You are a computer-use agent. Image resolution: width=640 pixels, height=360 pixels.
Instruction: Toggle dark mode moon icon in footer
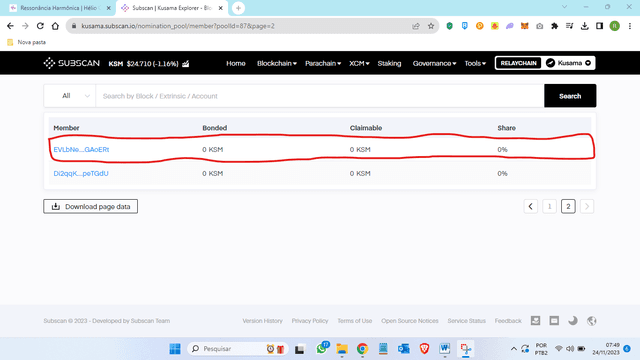click(573, 321)
